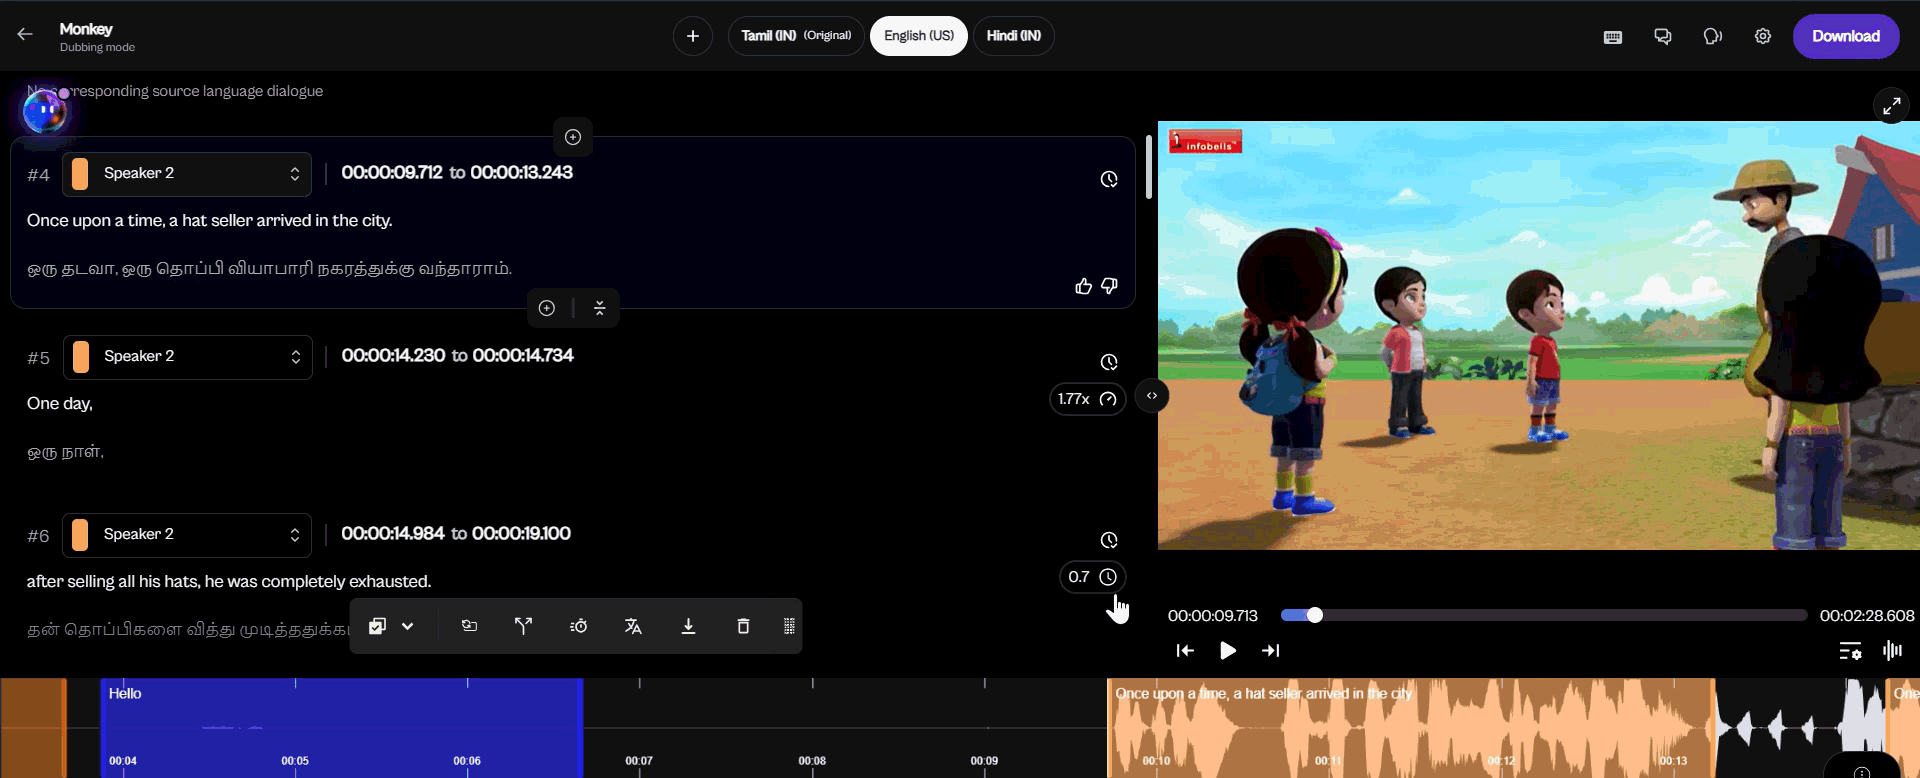
Task: Switch to Tamil (IN) Original tab
Action: click(796, 36)
